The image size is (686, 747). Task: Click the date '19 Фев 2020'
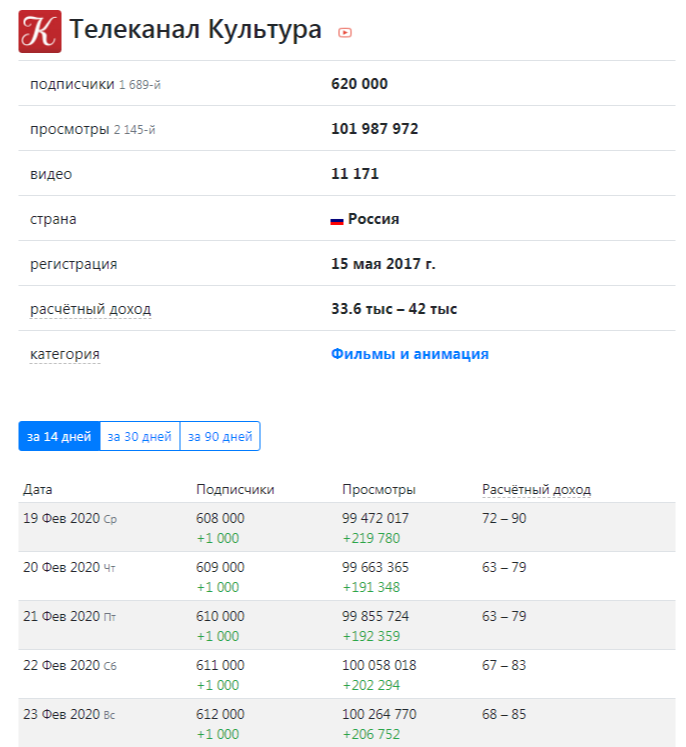(61, 518)
